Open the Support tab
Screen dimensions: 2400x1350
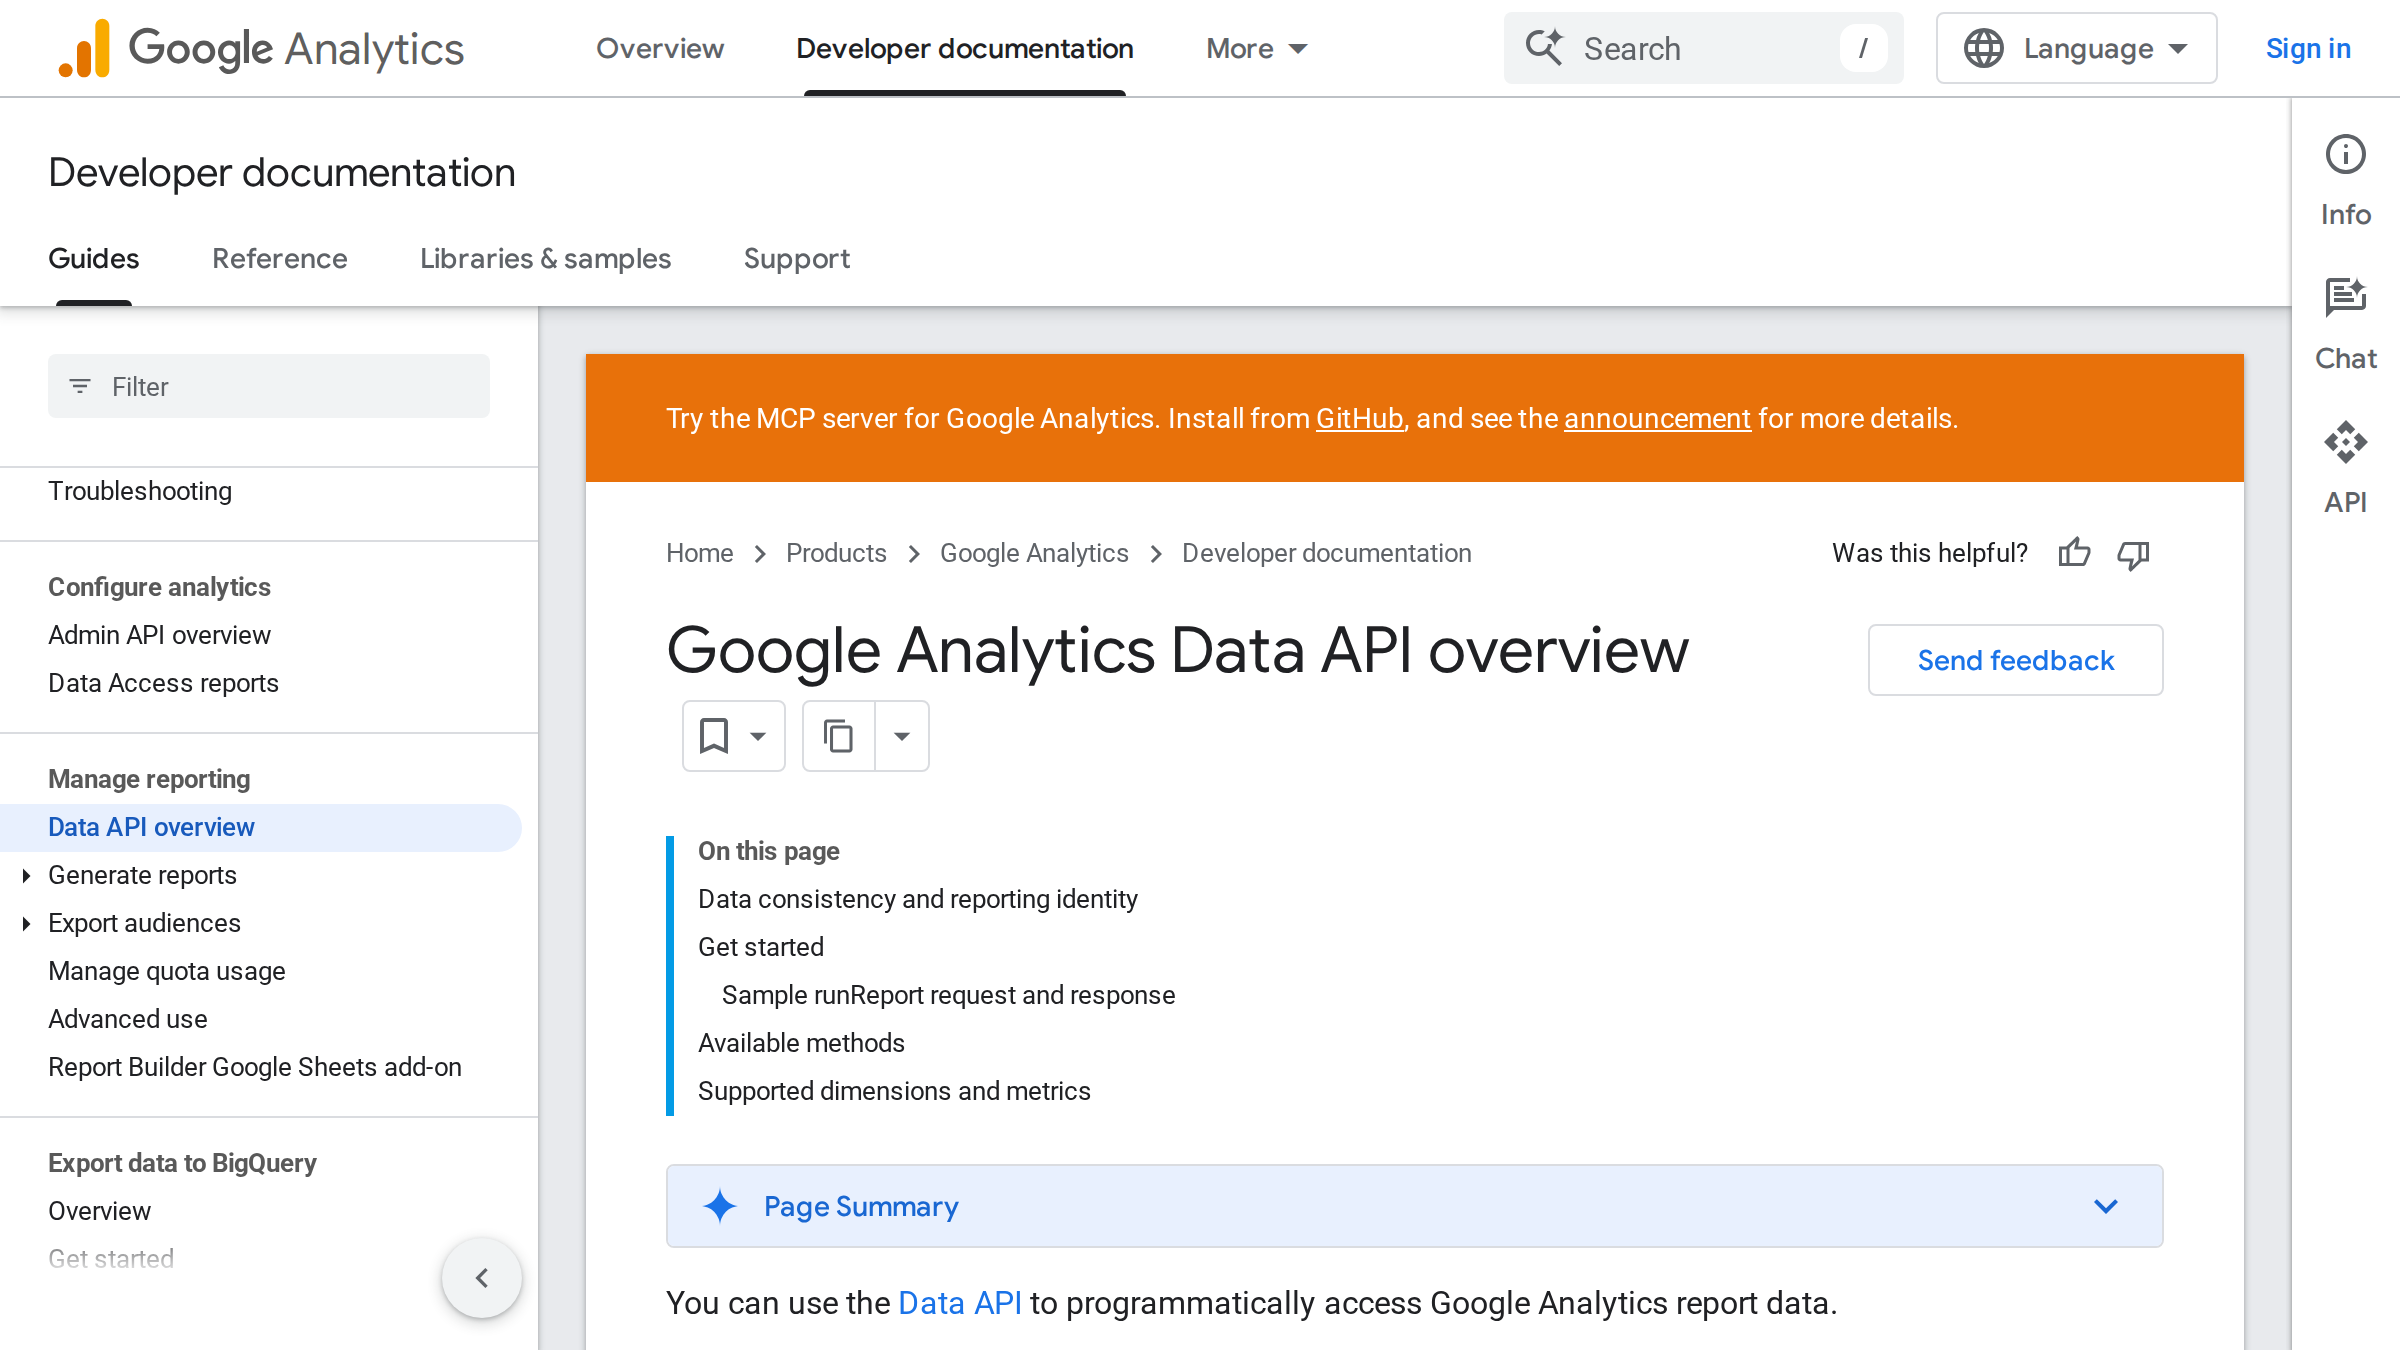point(797,259)
